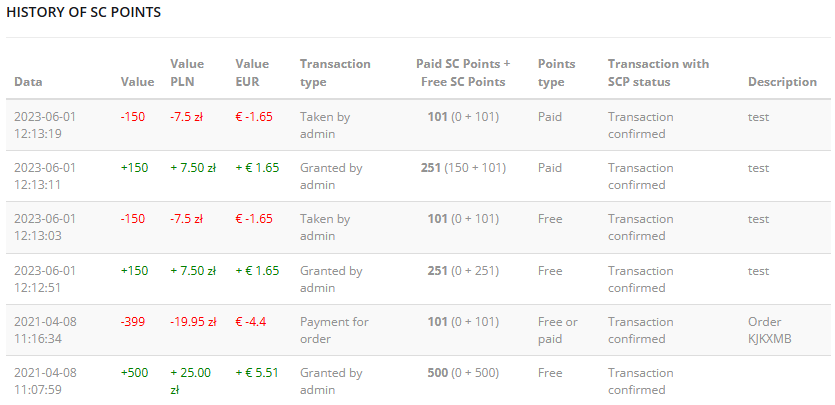Click the Paid SC Points + Free SC Points header
The height and width of the screenshot is (405, 835).
pyautogui.click(x=463, y=73)
